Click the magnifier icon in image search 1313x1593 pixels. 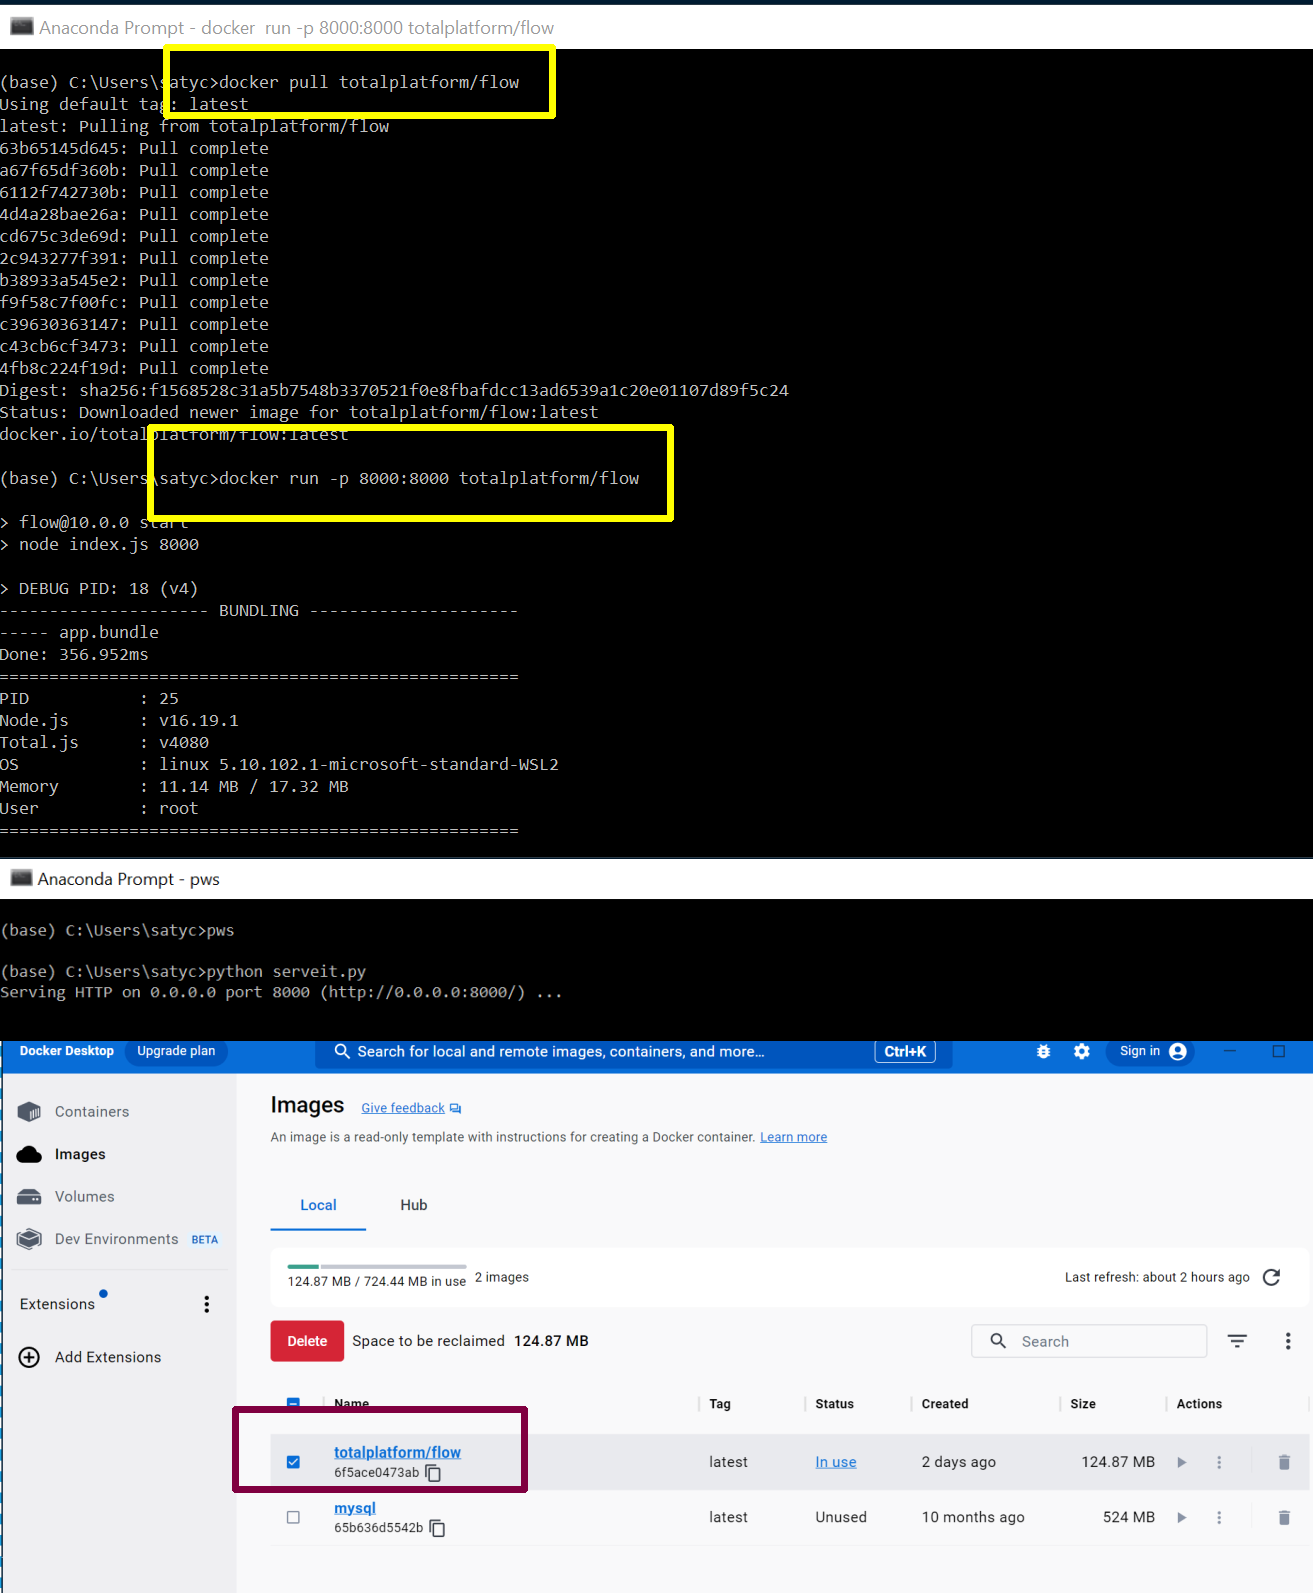tap(998, 1341)
